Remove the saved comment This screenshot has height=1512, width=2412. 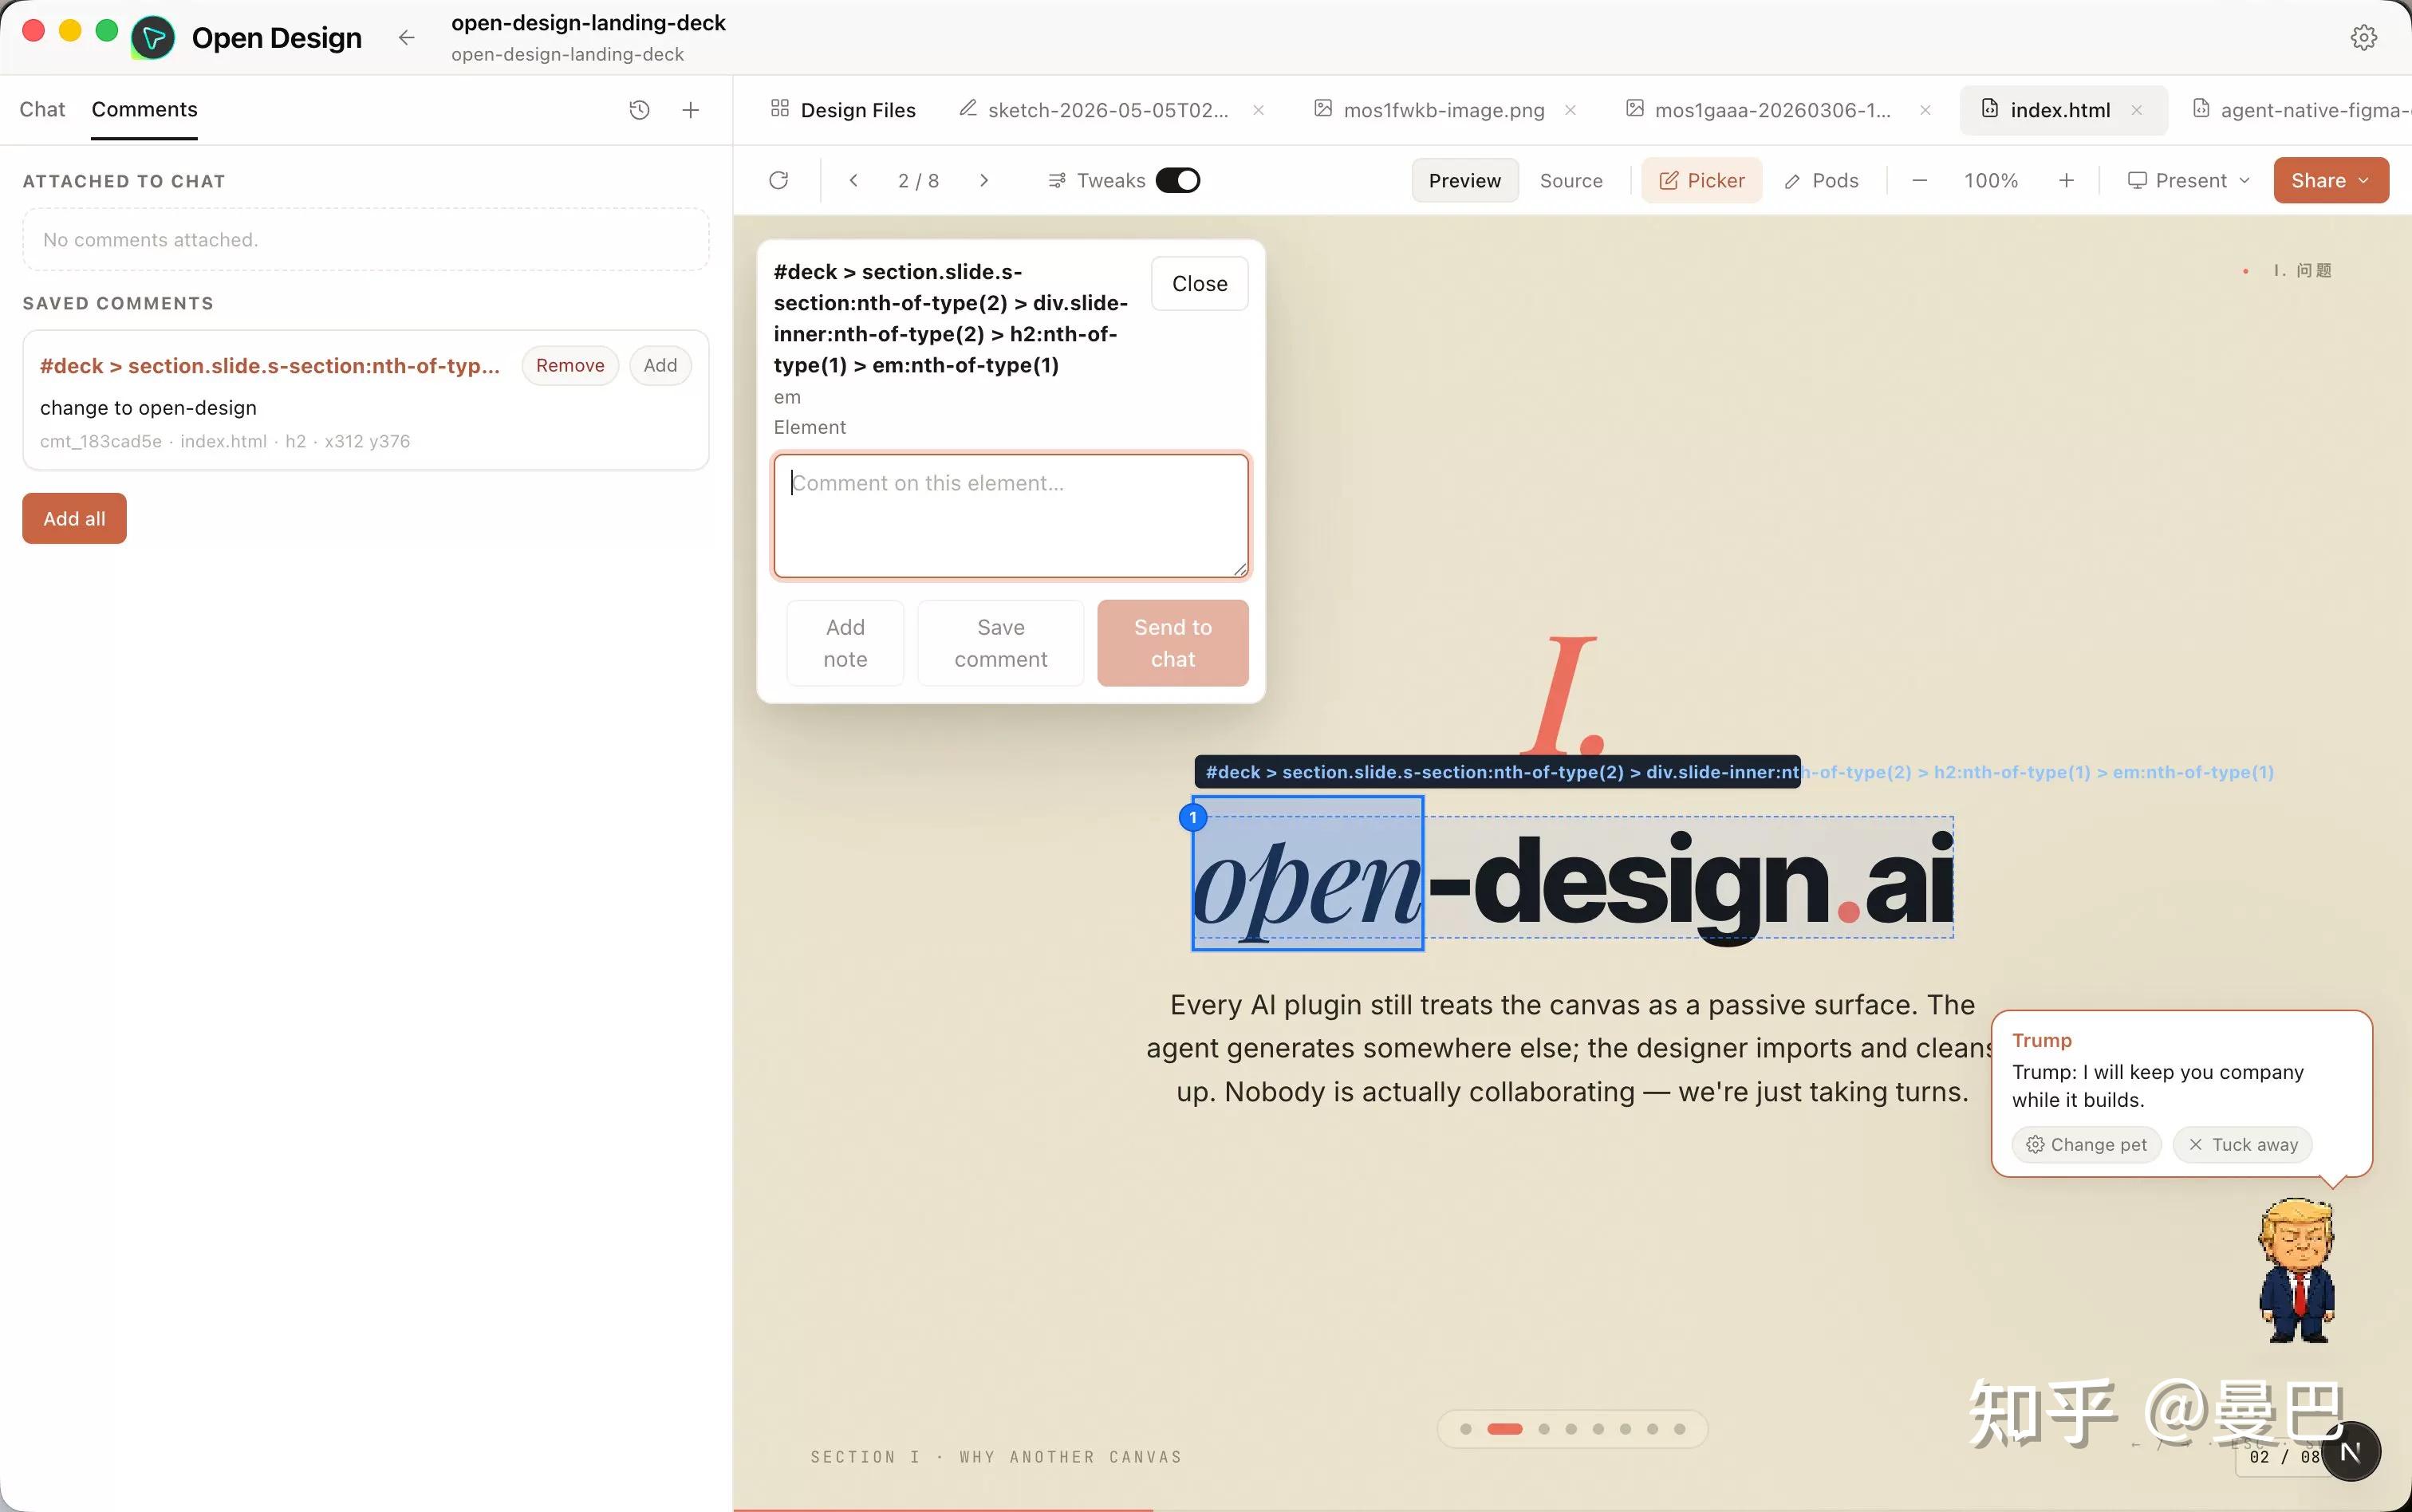[570, 365]
